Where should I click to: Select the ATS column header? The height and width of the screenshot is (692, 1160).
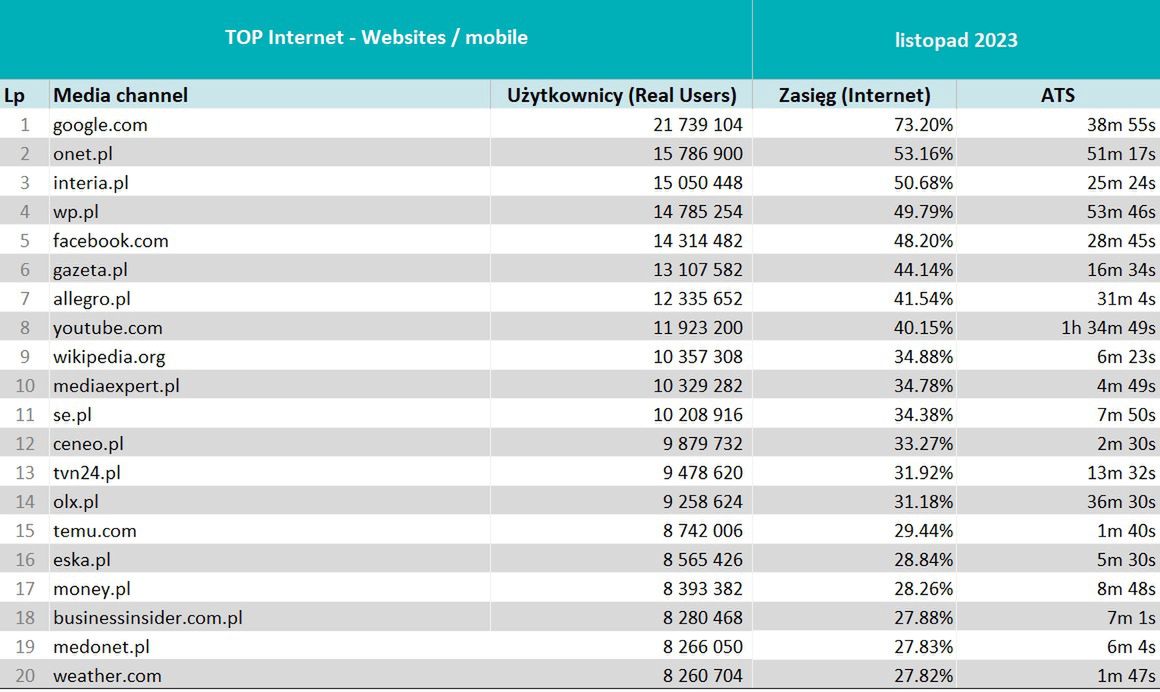click(x=1057, y=95)
